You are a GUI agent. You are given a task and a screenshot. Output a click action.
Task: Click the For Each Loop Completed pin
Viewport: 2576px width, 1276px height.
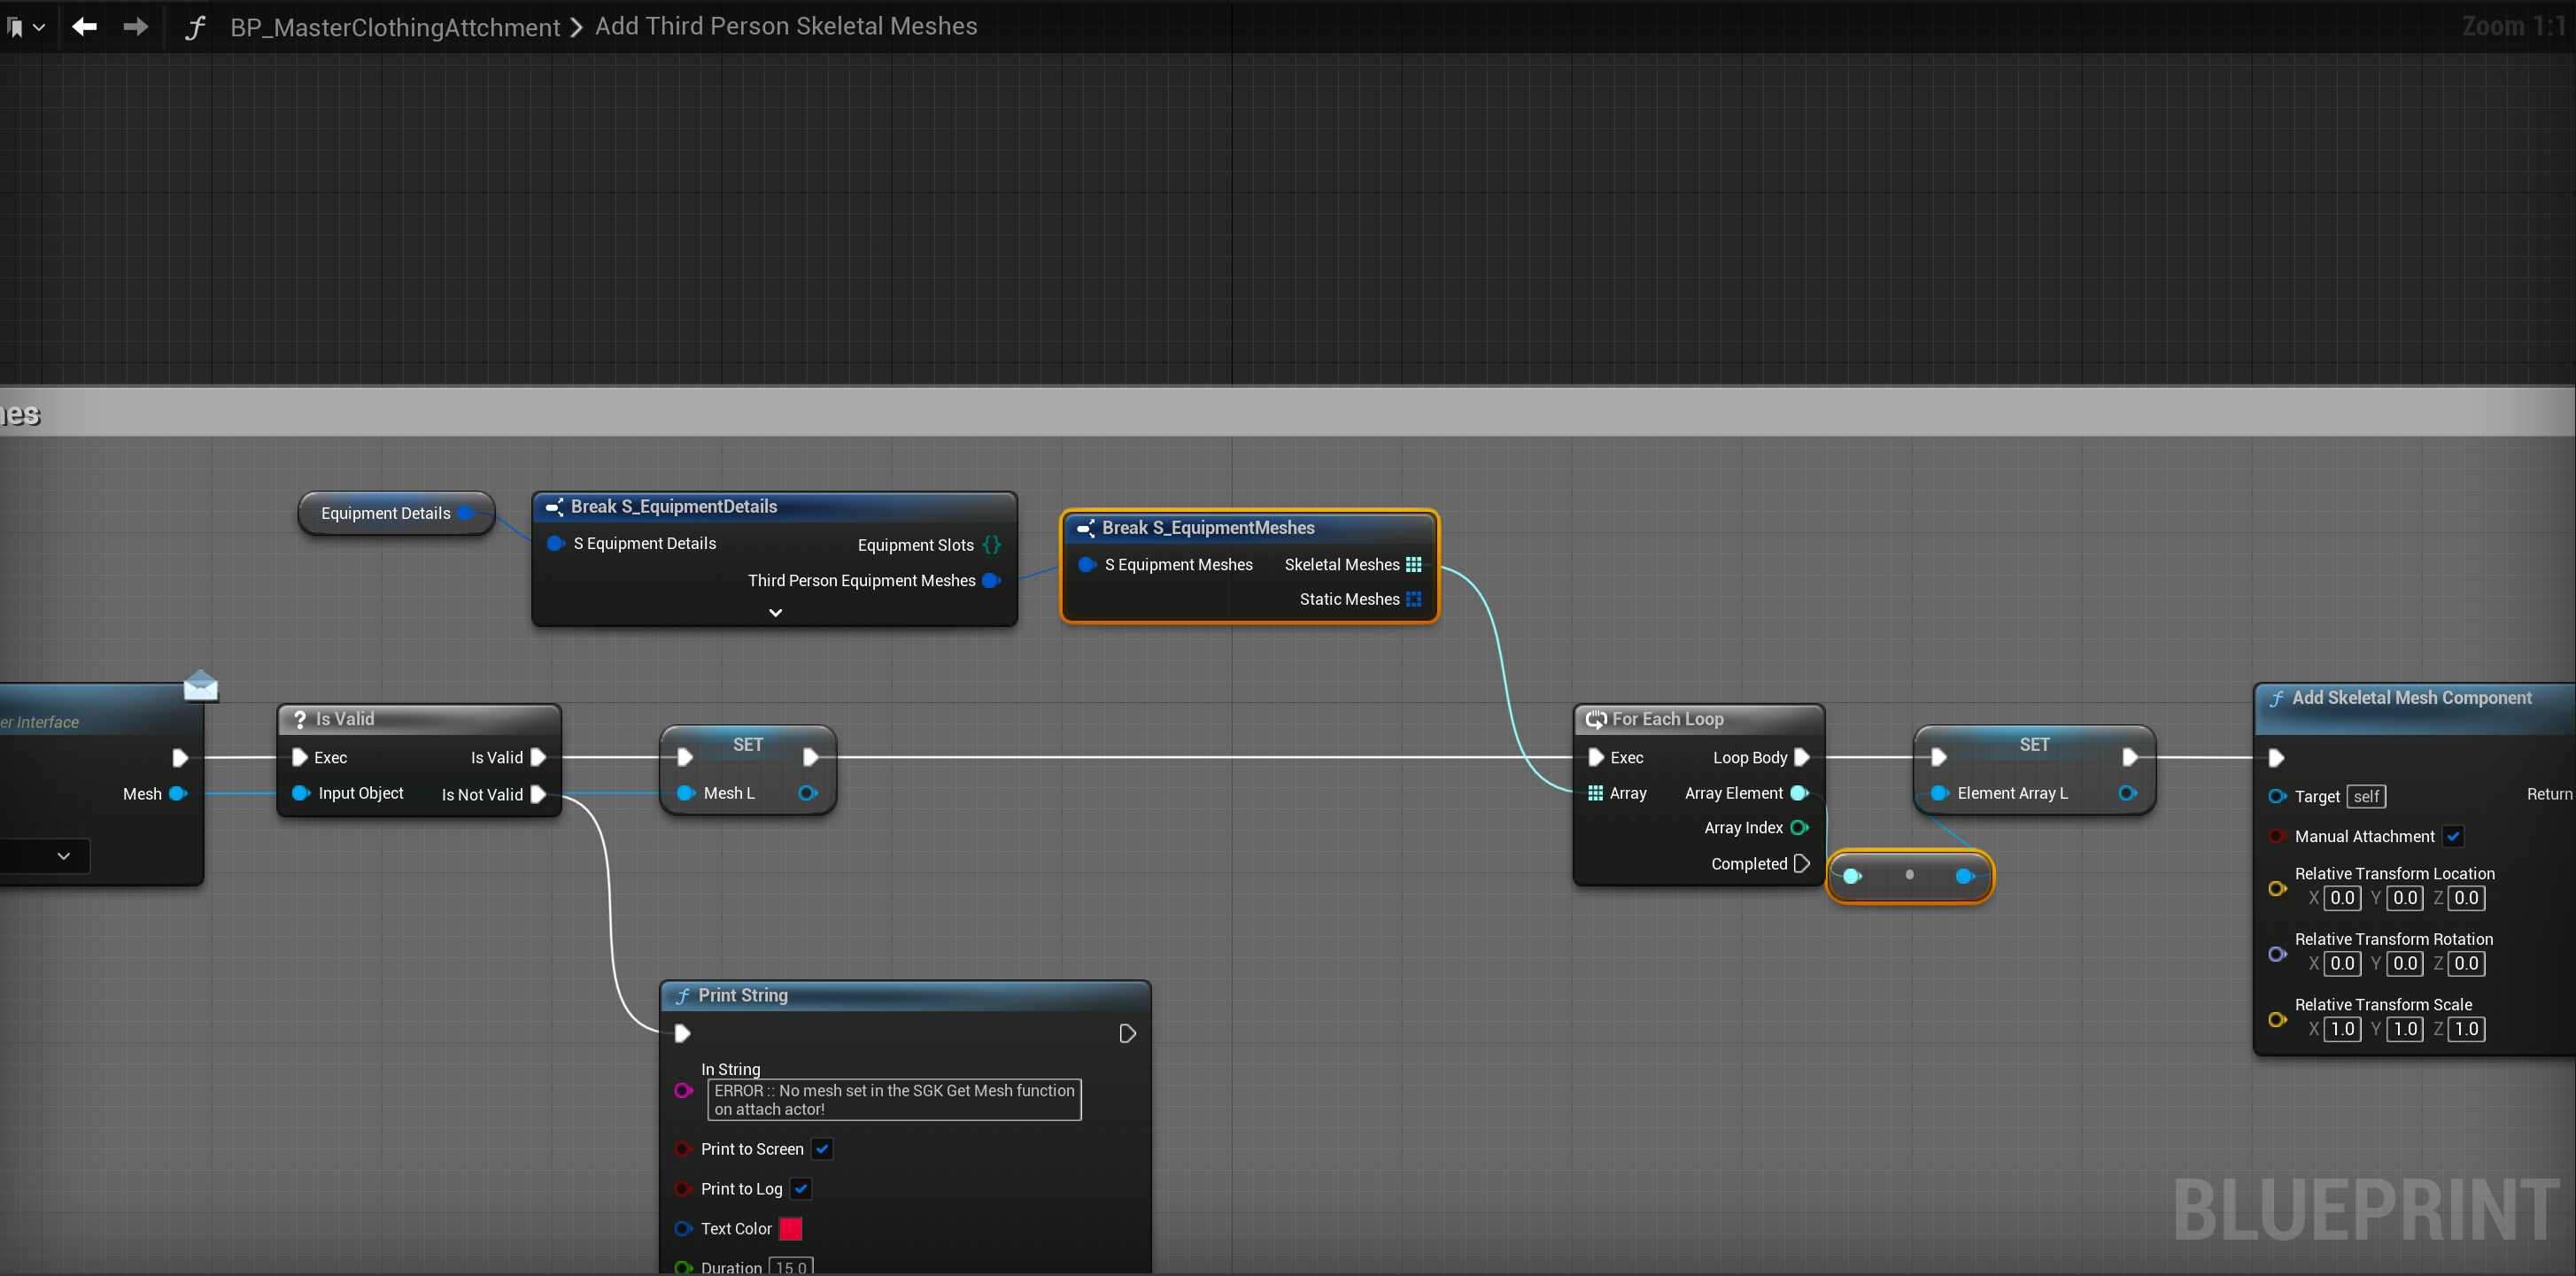tap(1802, 863)
